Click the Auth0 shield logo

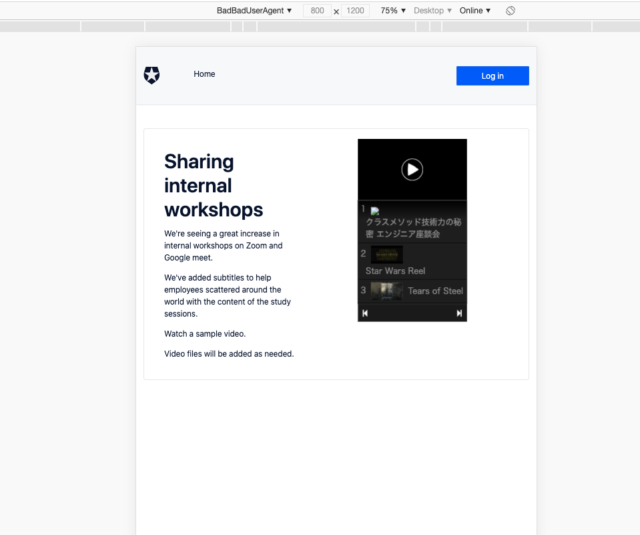tap(151, 75)
